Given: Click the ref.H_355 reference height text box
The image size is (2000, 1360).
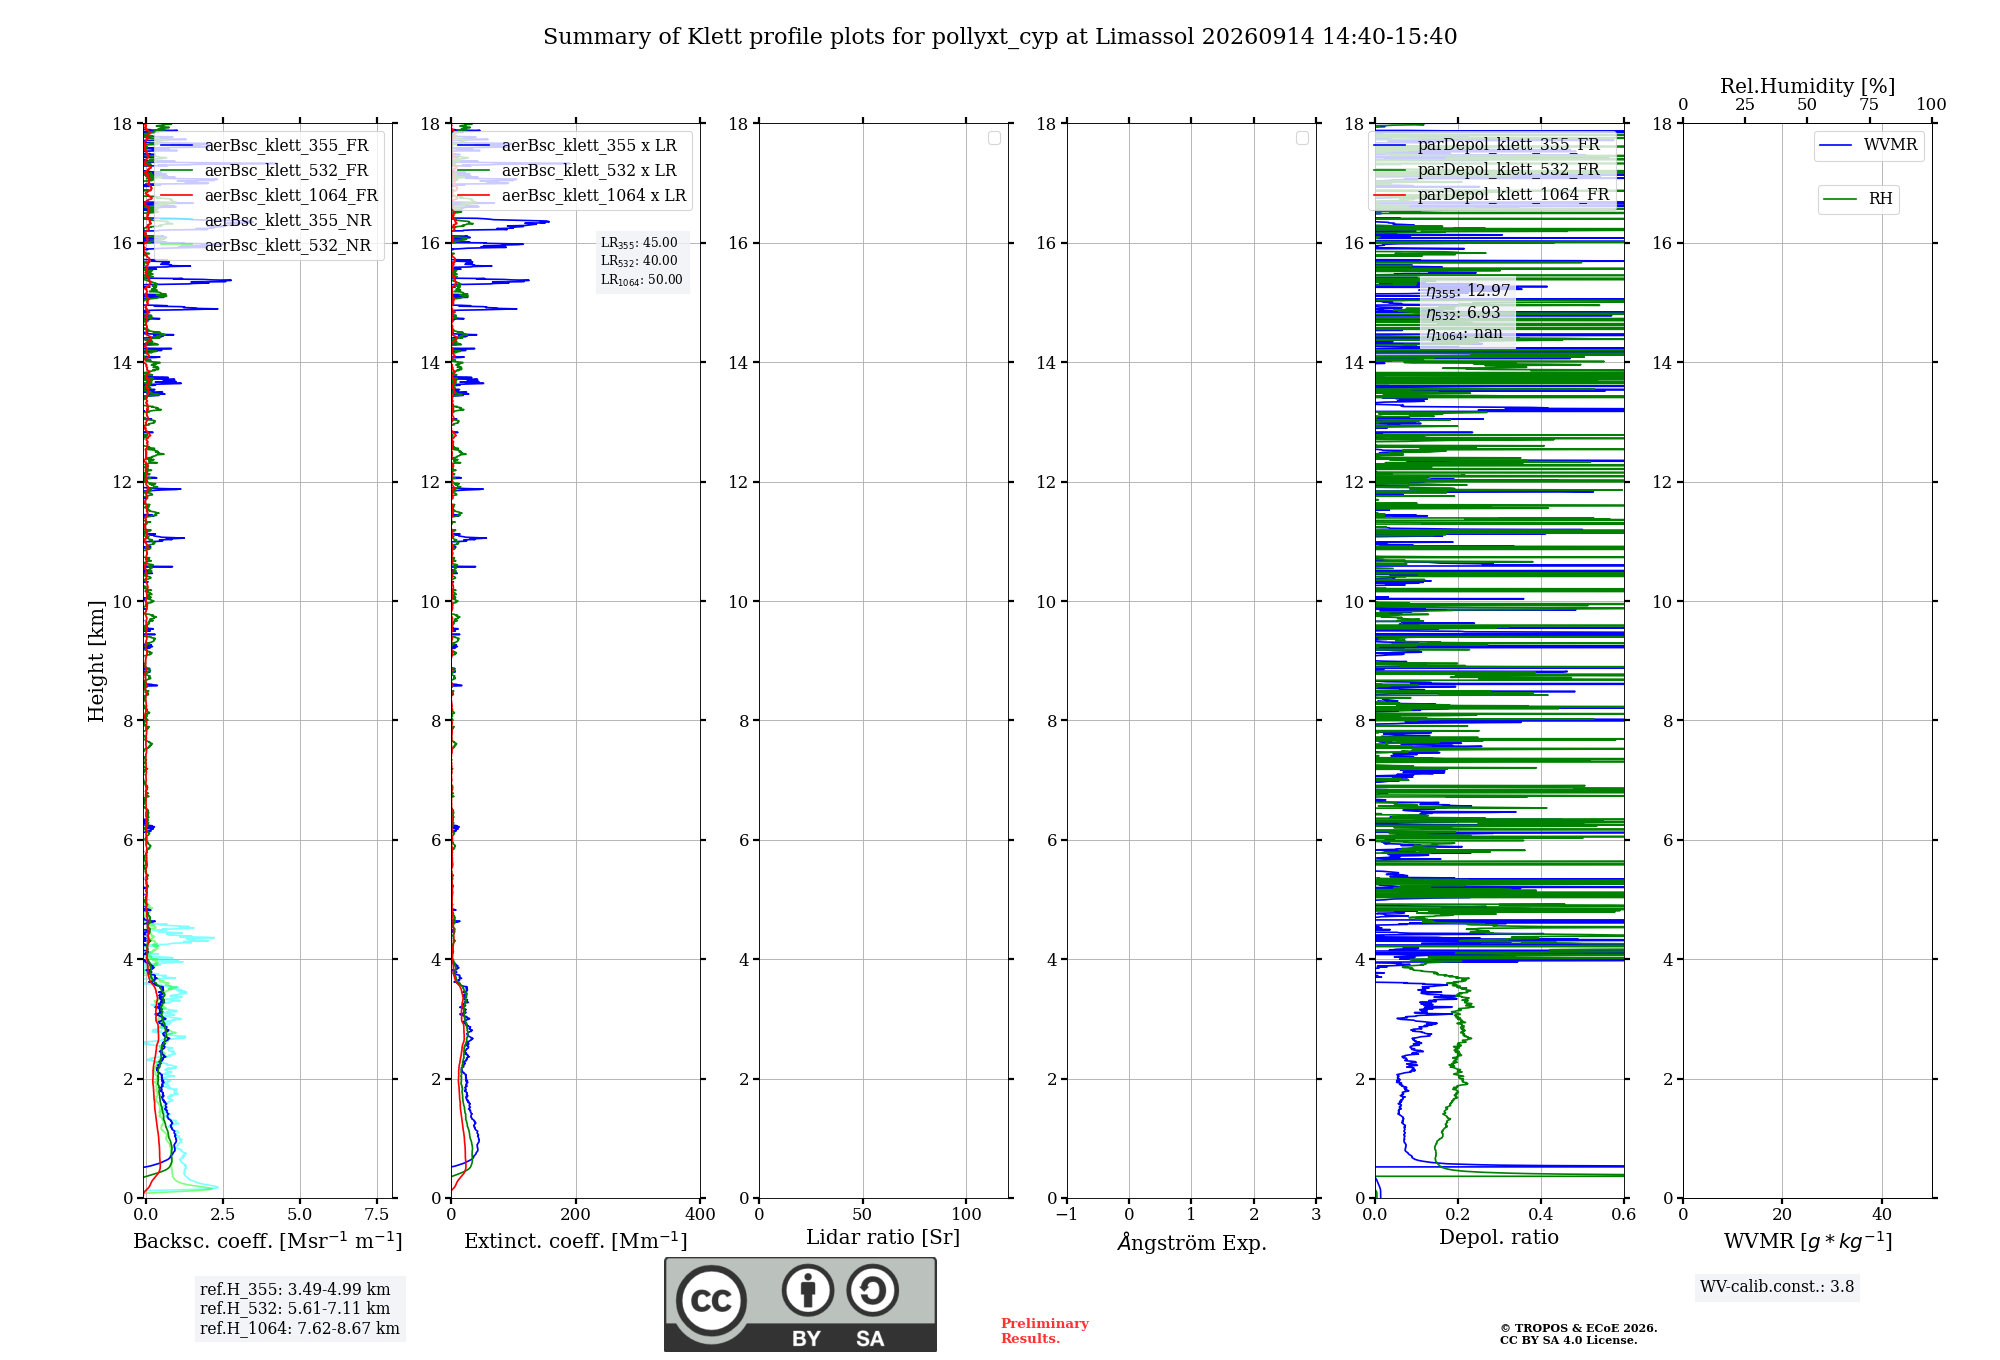Looking at the screenshot, I should tap(300, 1309).
